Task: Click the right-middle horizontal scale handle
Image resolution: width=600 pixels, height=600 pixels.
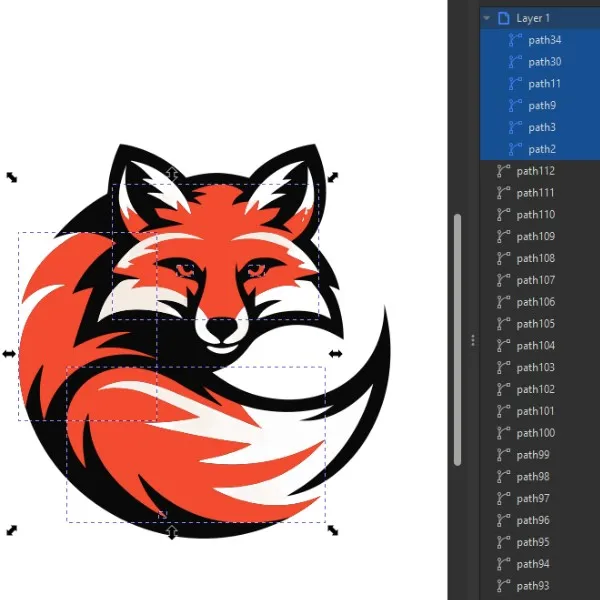Action: point(335,353)
